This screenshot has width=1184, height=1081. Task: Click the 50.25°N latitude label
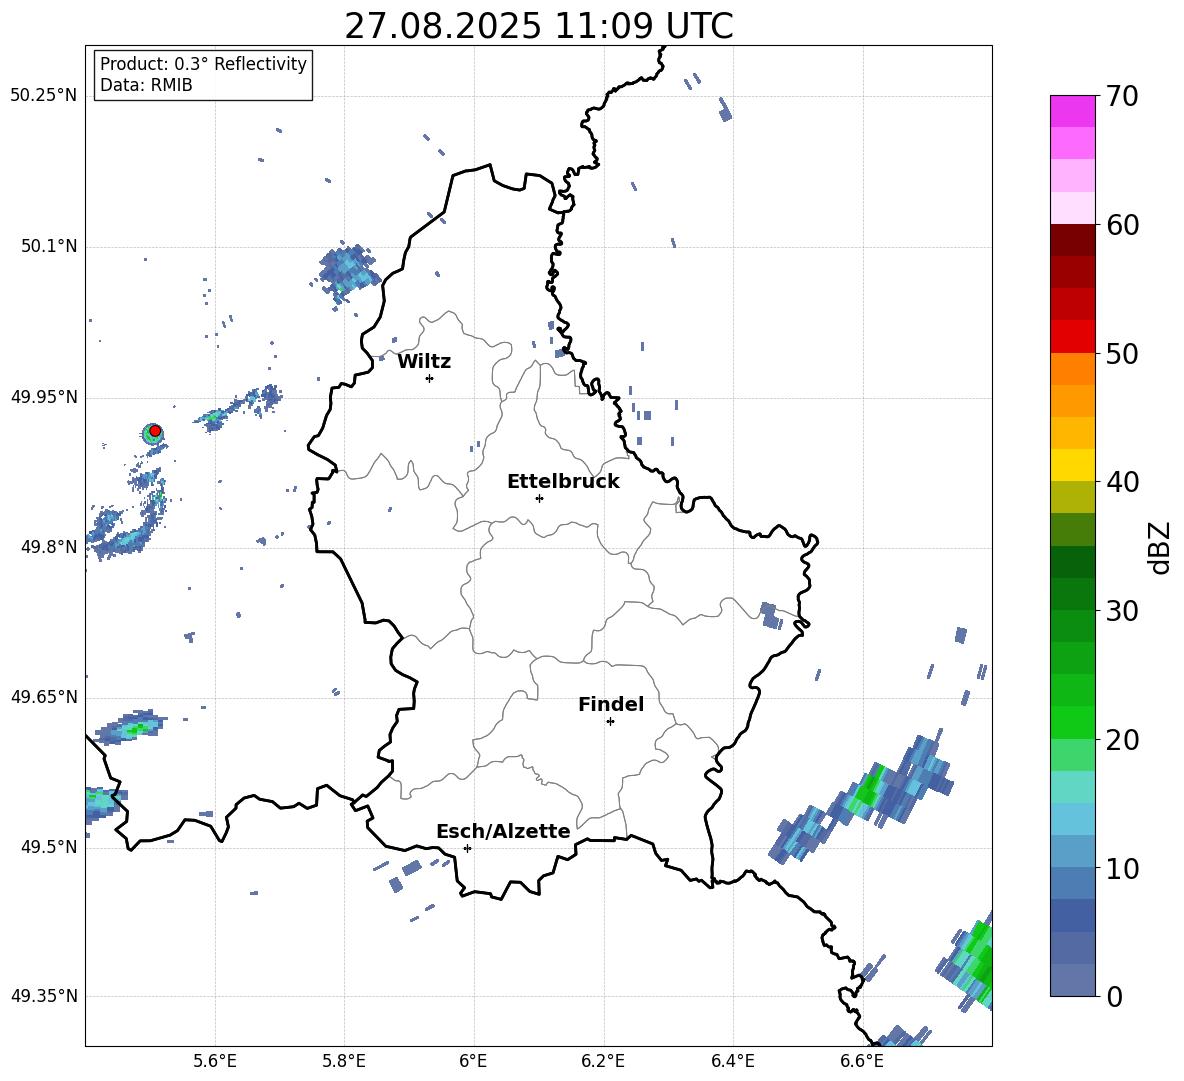pyautogui.click(x=44, y=96)
